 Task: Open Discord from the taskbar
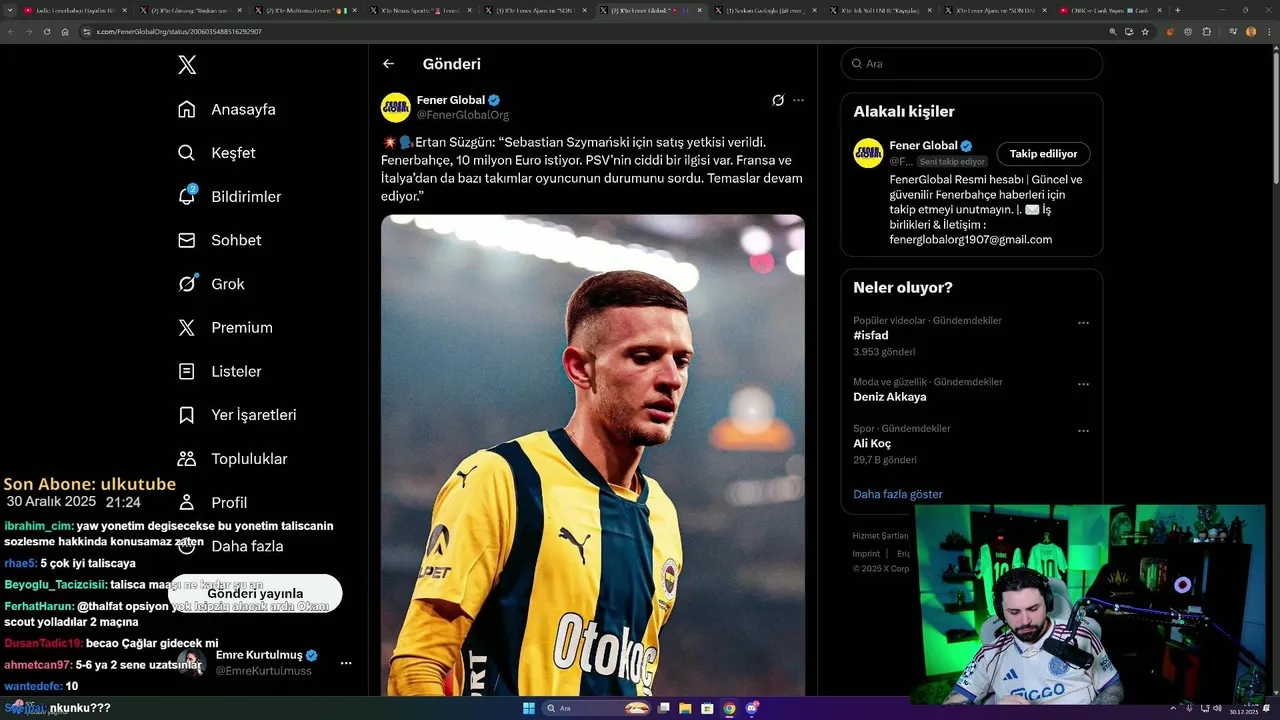[751, 708]
